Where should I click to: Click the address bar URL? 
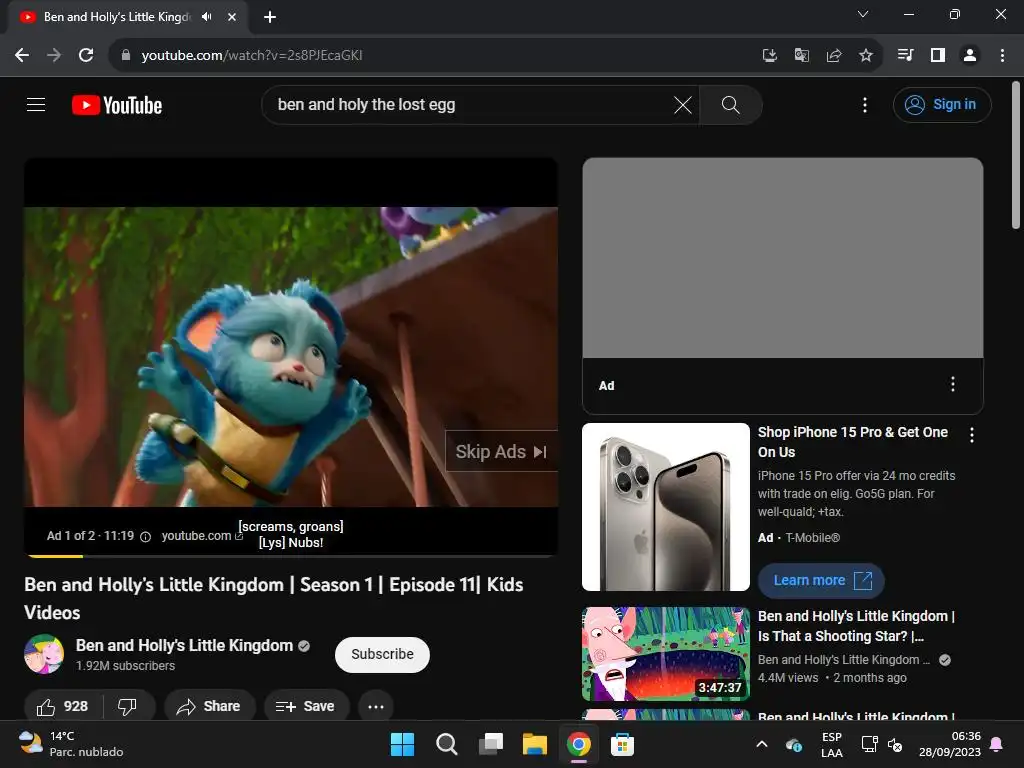(252, 56)
